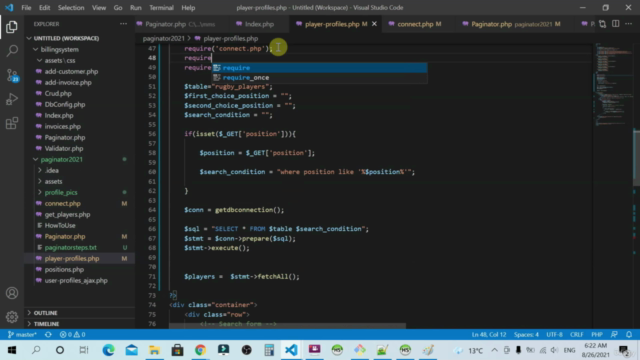This screenshot has width=640, height=360.
Task: Open the Selection menu
Action: coord(71,8)
